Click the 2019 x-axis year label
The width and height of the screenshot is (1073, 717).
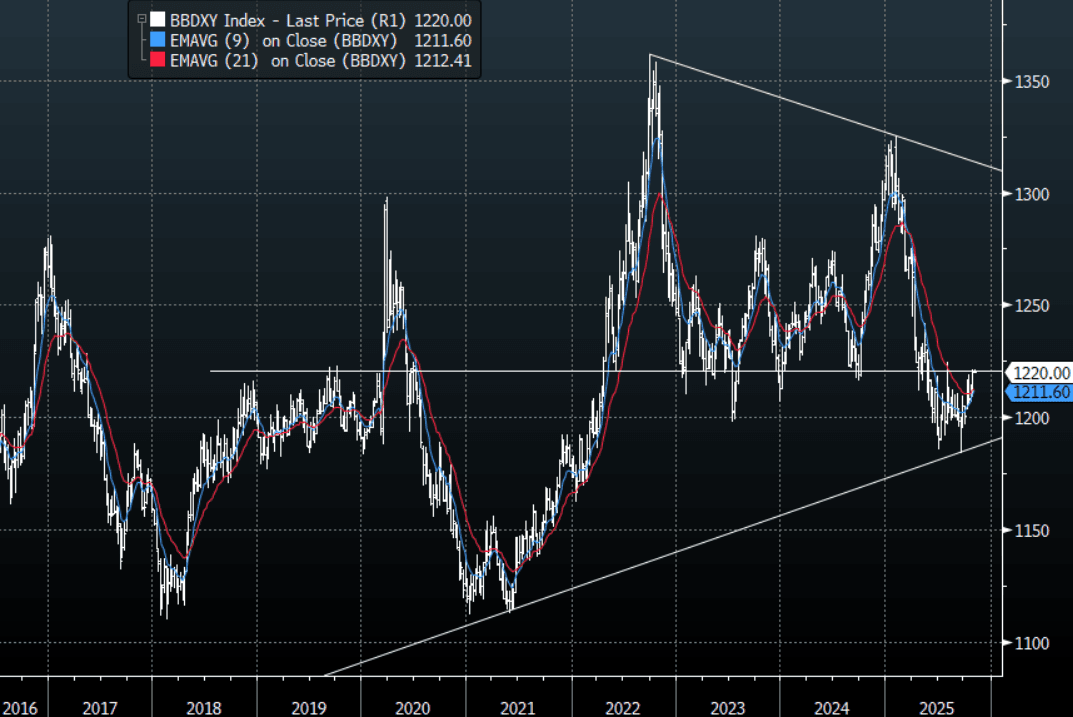click(309, 708)
